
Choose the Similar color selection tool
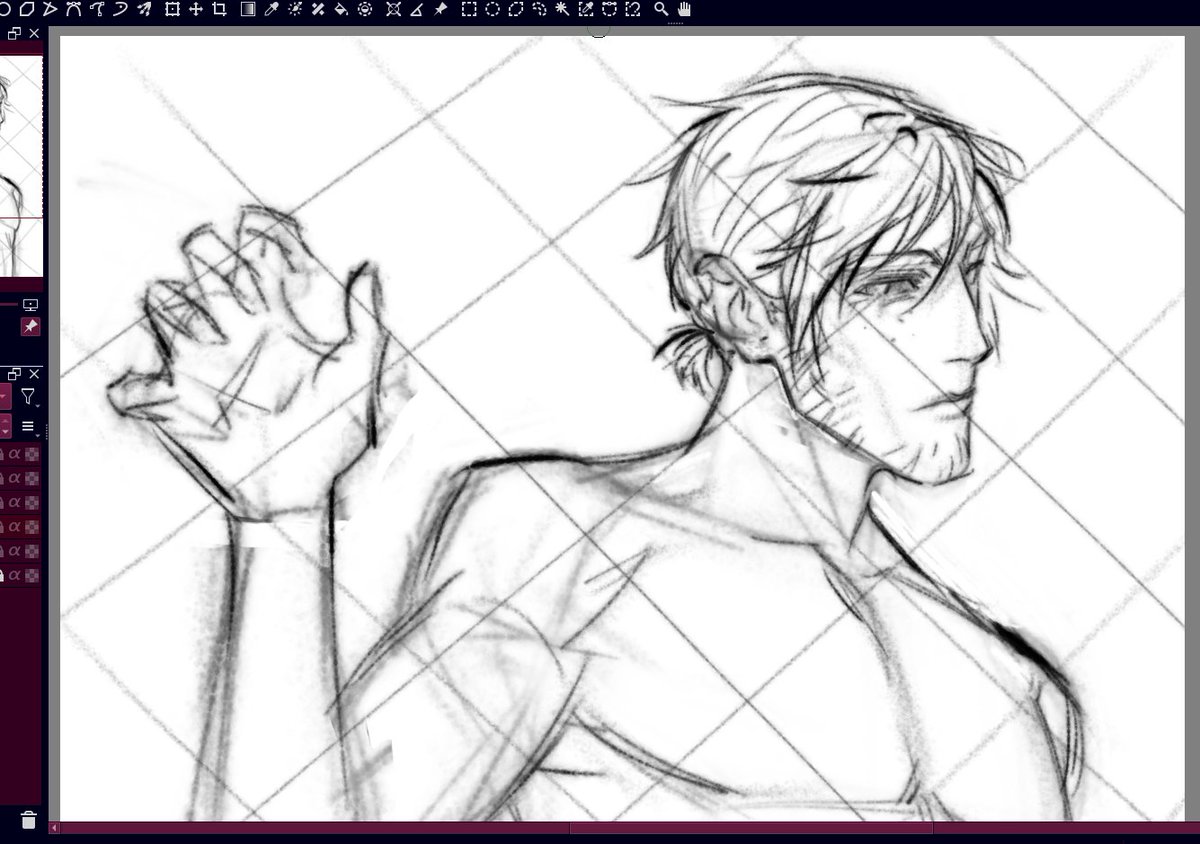pos(585,9)
